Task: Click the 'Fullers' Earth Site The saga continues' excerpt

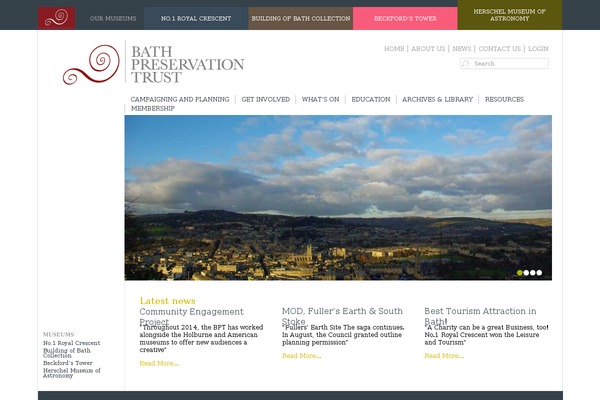Action: click(343, 335)
